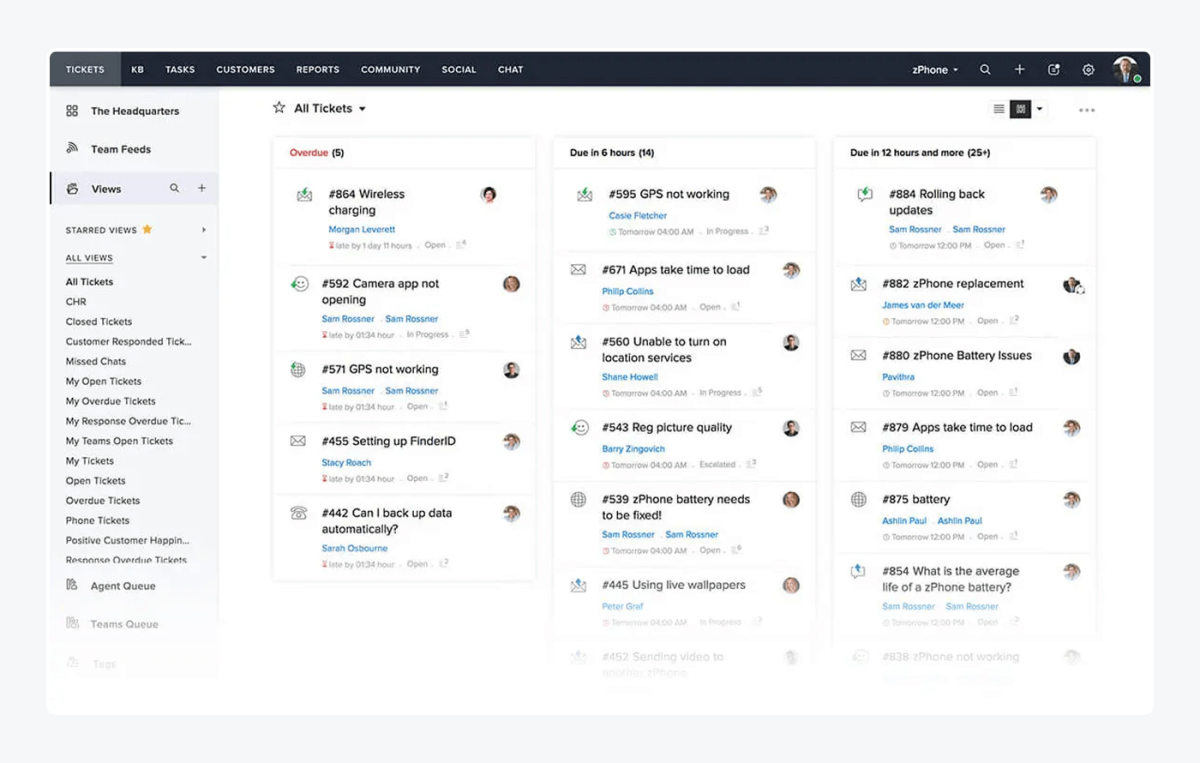
Task: Switch to the REPORTS tab
Action: 317,69
